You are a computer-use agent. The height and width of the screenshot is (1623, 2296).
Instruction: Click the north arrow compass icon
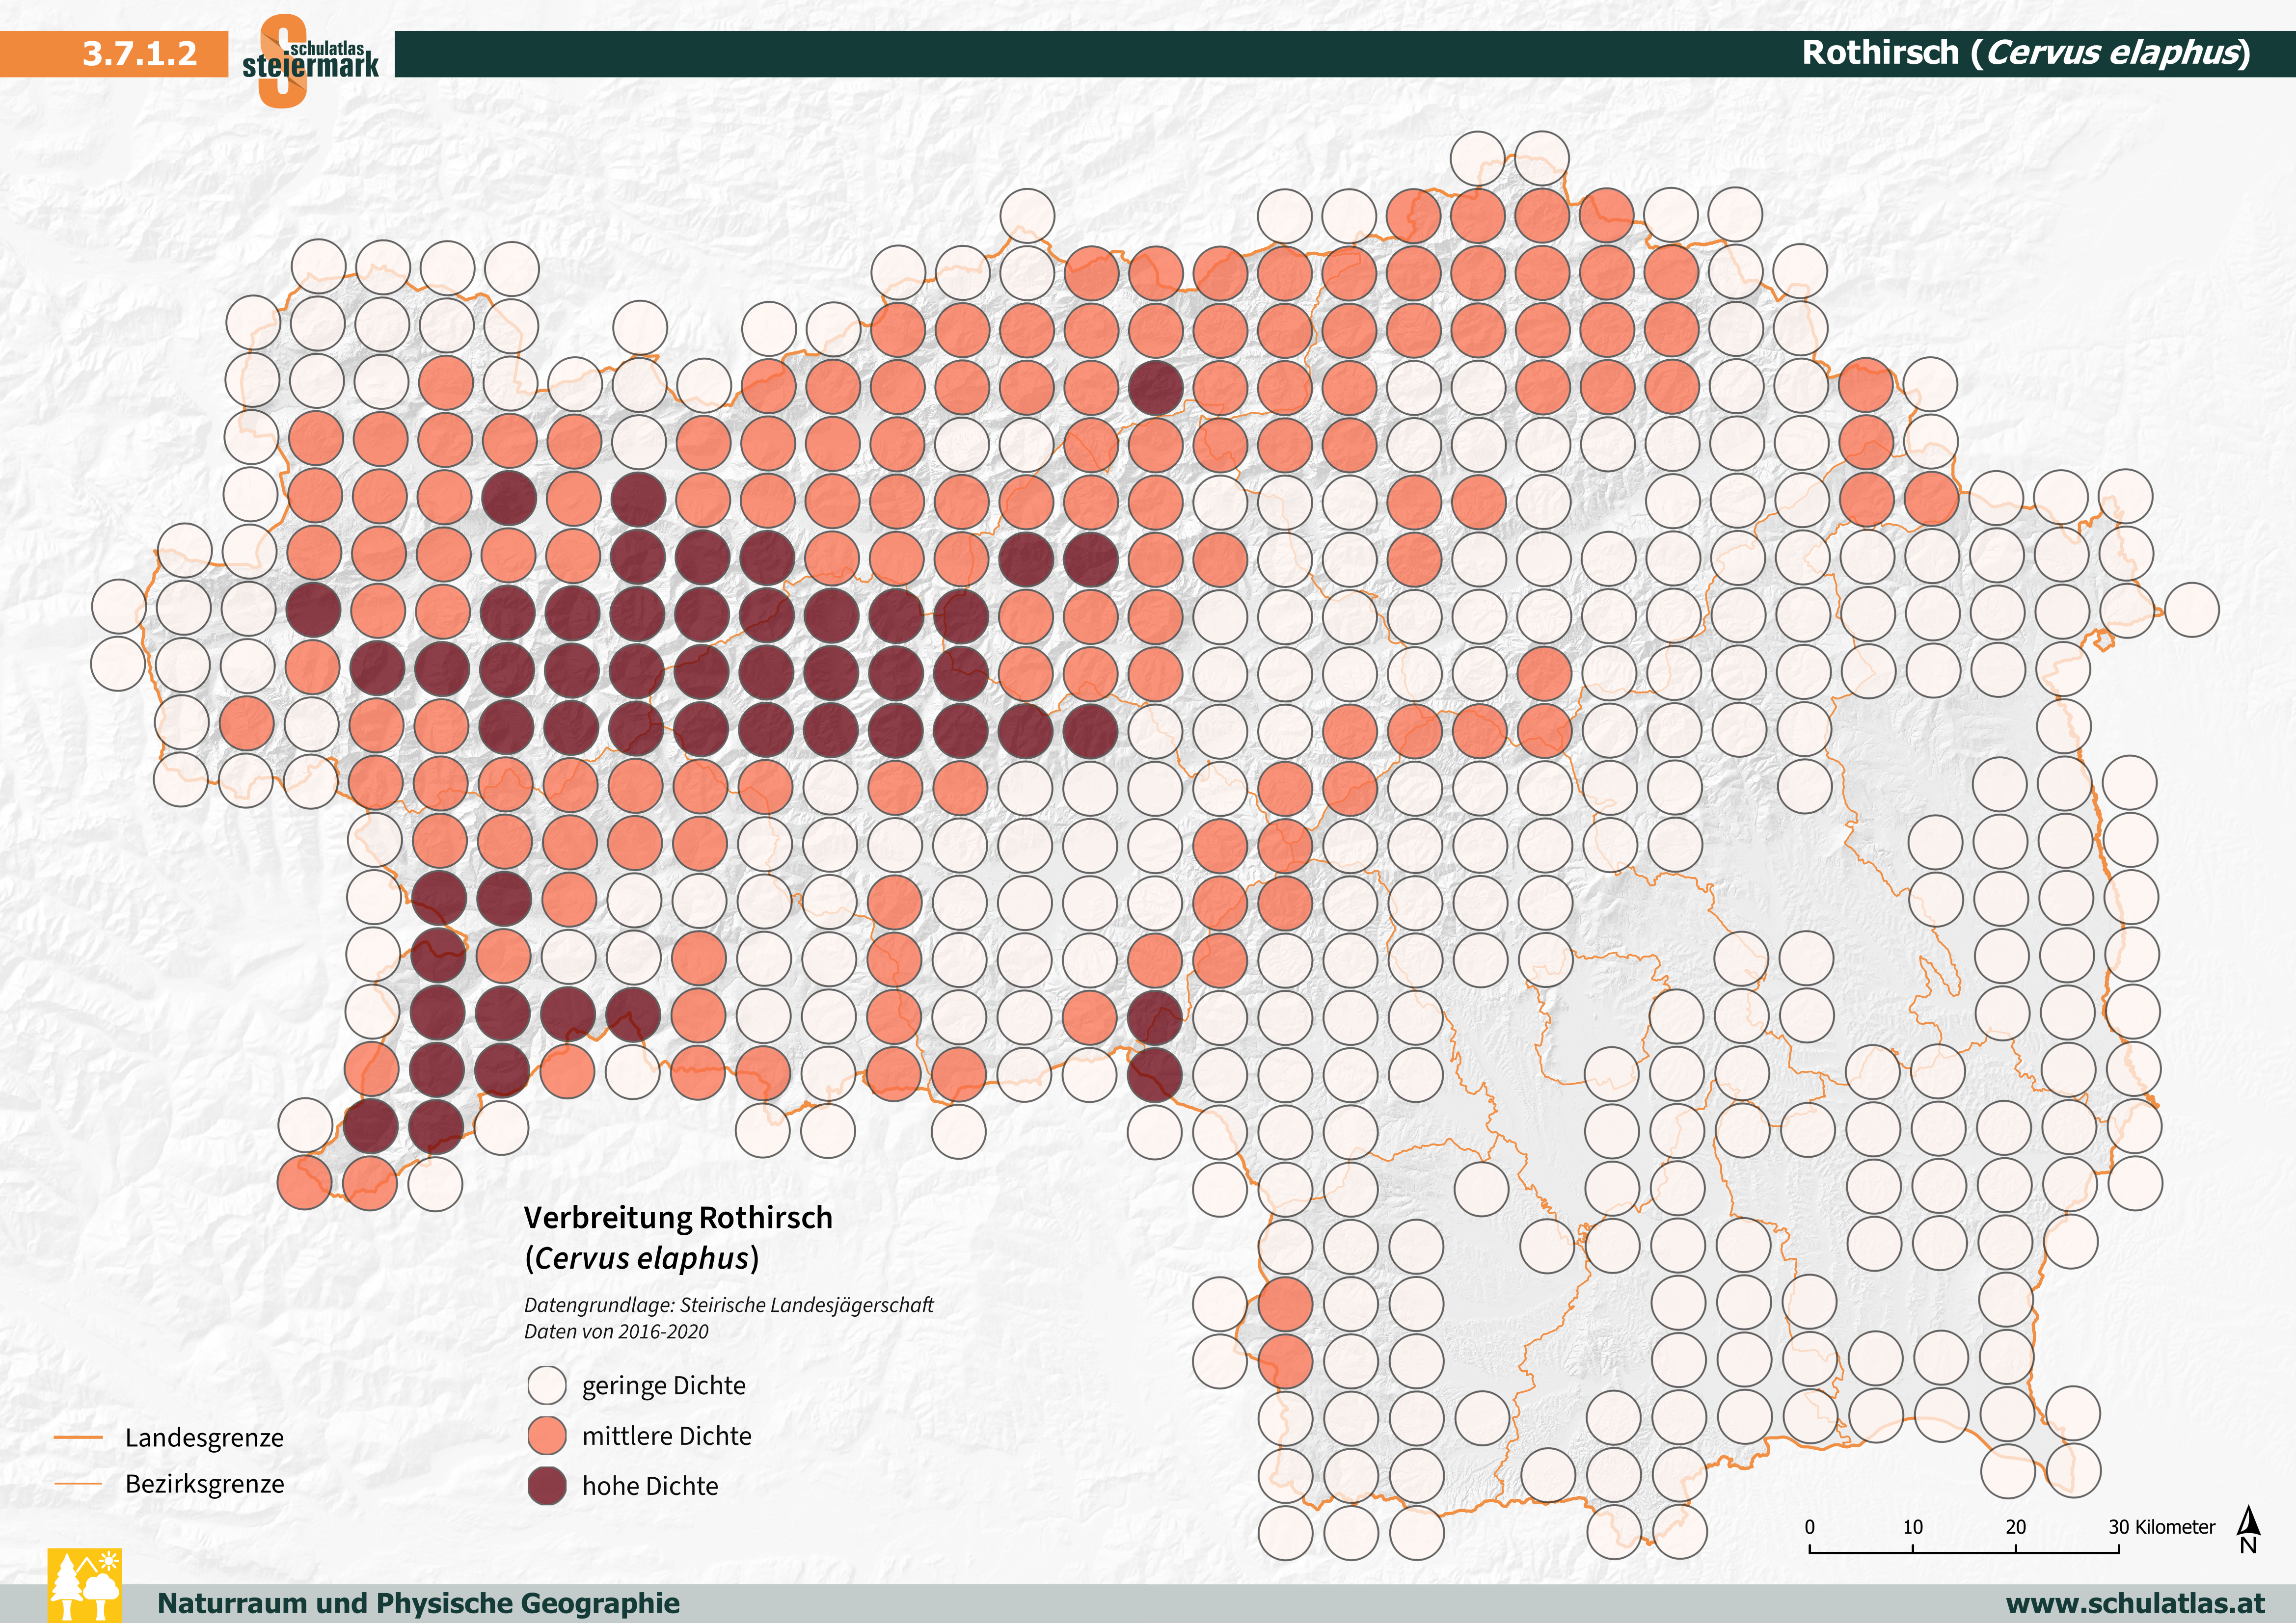[2248, 1530]
